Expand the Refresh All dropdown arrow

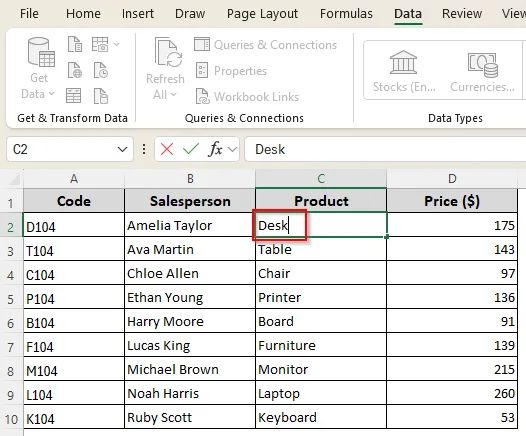pyautogui.click(x=173, y=95)
